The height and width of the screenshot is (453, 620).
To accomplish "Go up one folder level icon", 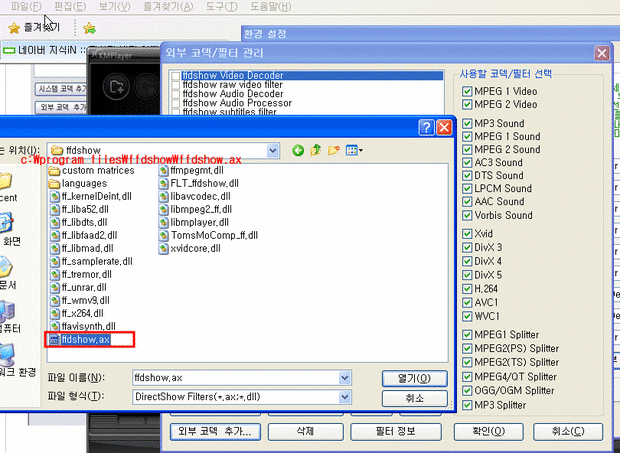I will pyautogui.click(x=316, y=150).
